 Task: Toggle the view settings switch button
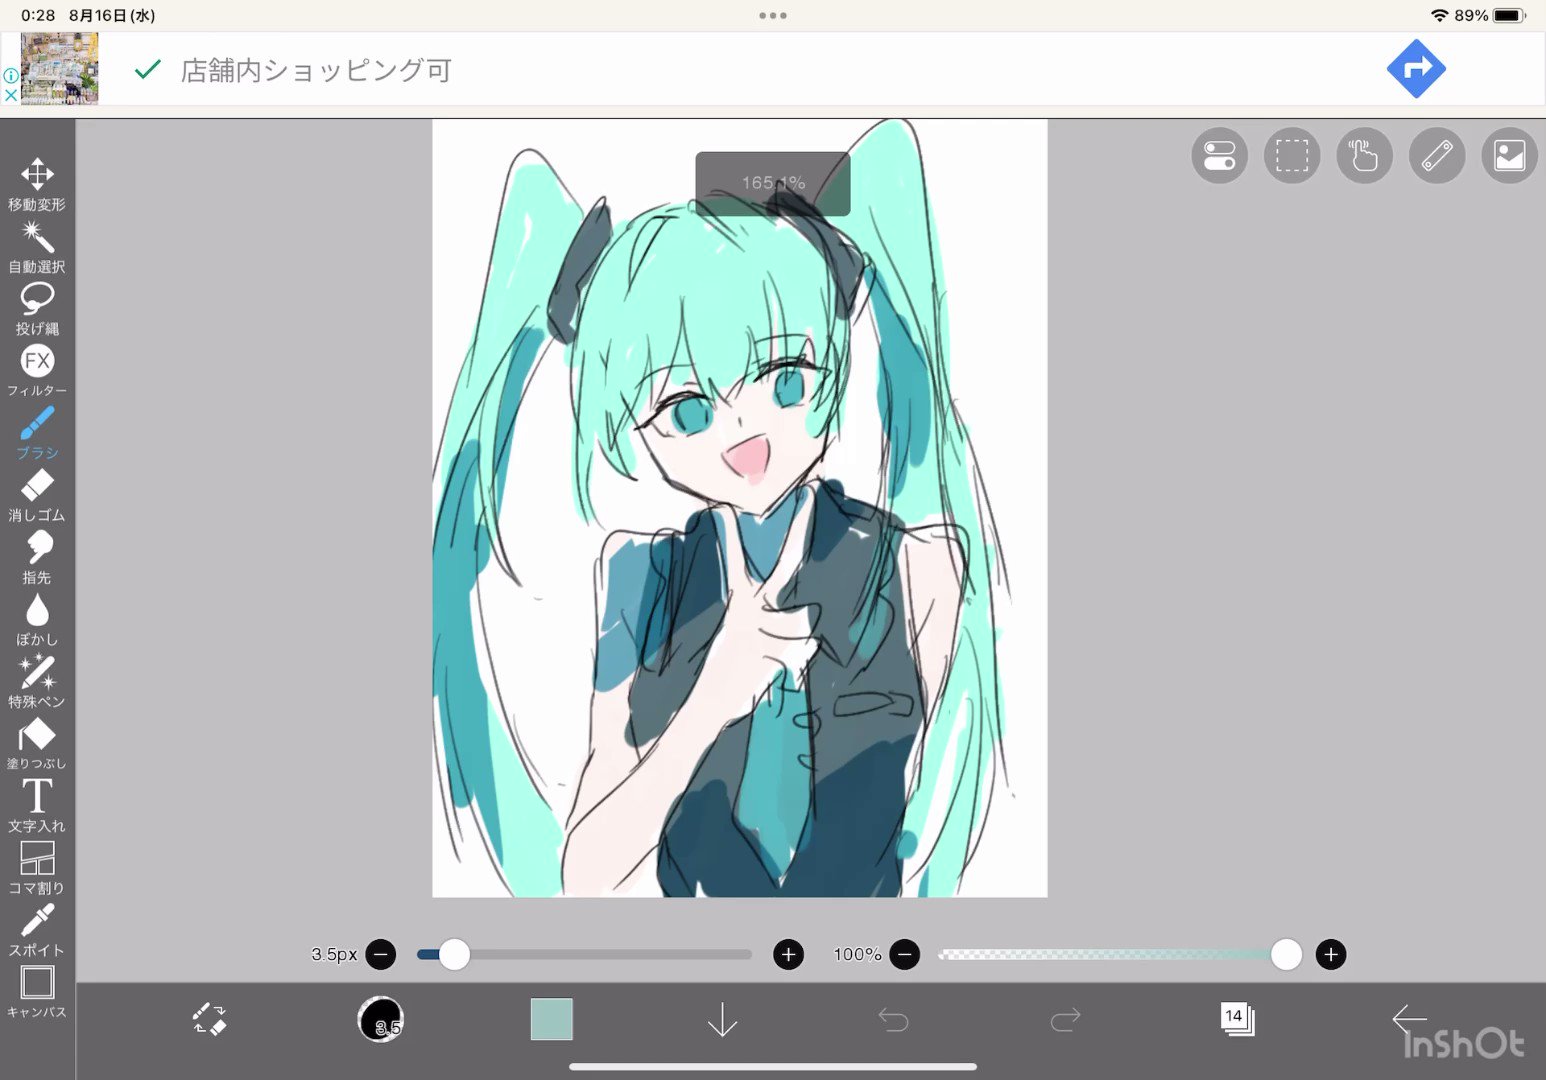coord(1219,156)
